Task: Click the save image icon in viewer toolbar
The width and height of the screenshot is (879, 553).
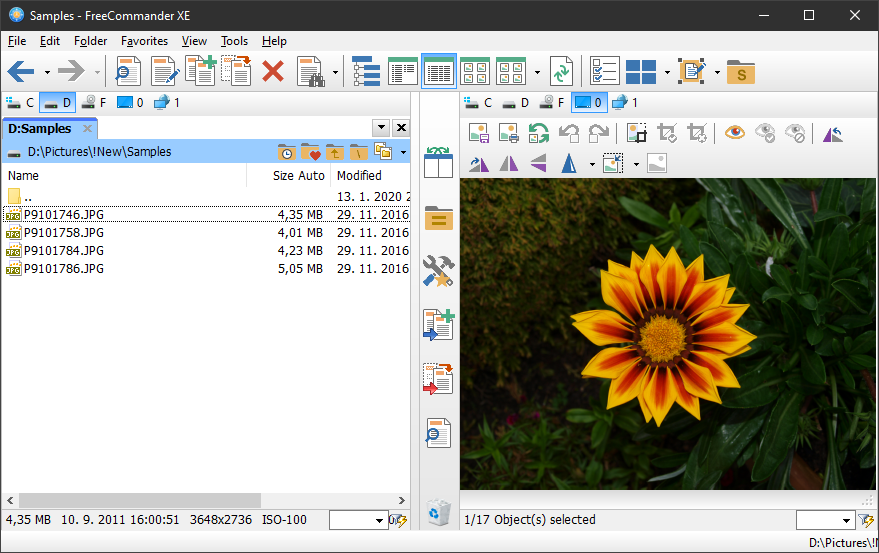Action: point(478,133)
